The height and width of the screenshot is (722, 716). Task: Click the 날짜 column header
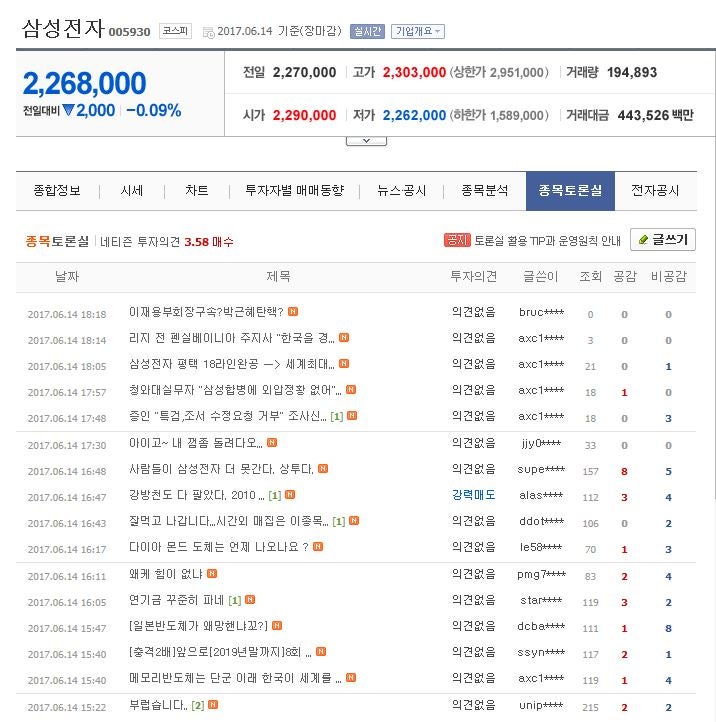(67, 276)
